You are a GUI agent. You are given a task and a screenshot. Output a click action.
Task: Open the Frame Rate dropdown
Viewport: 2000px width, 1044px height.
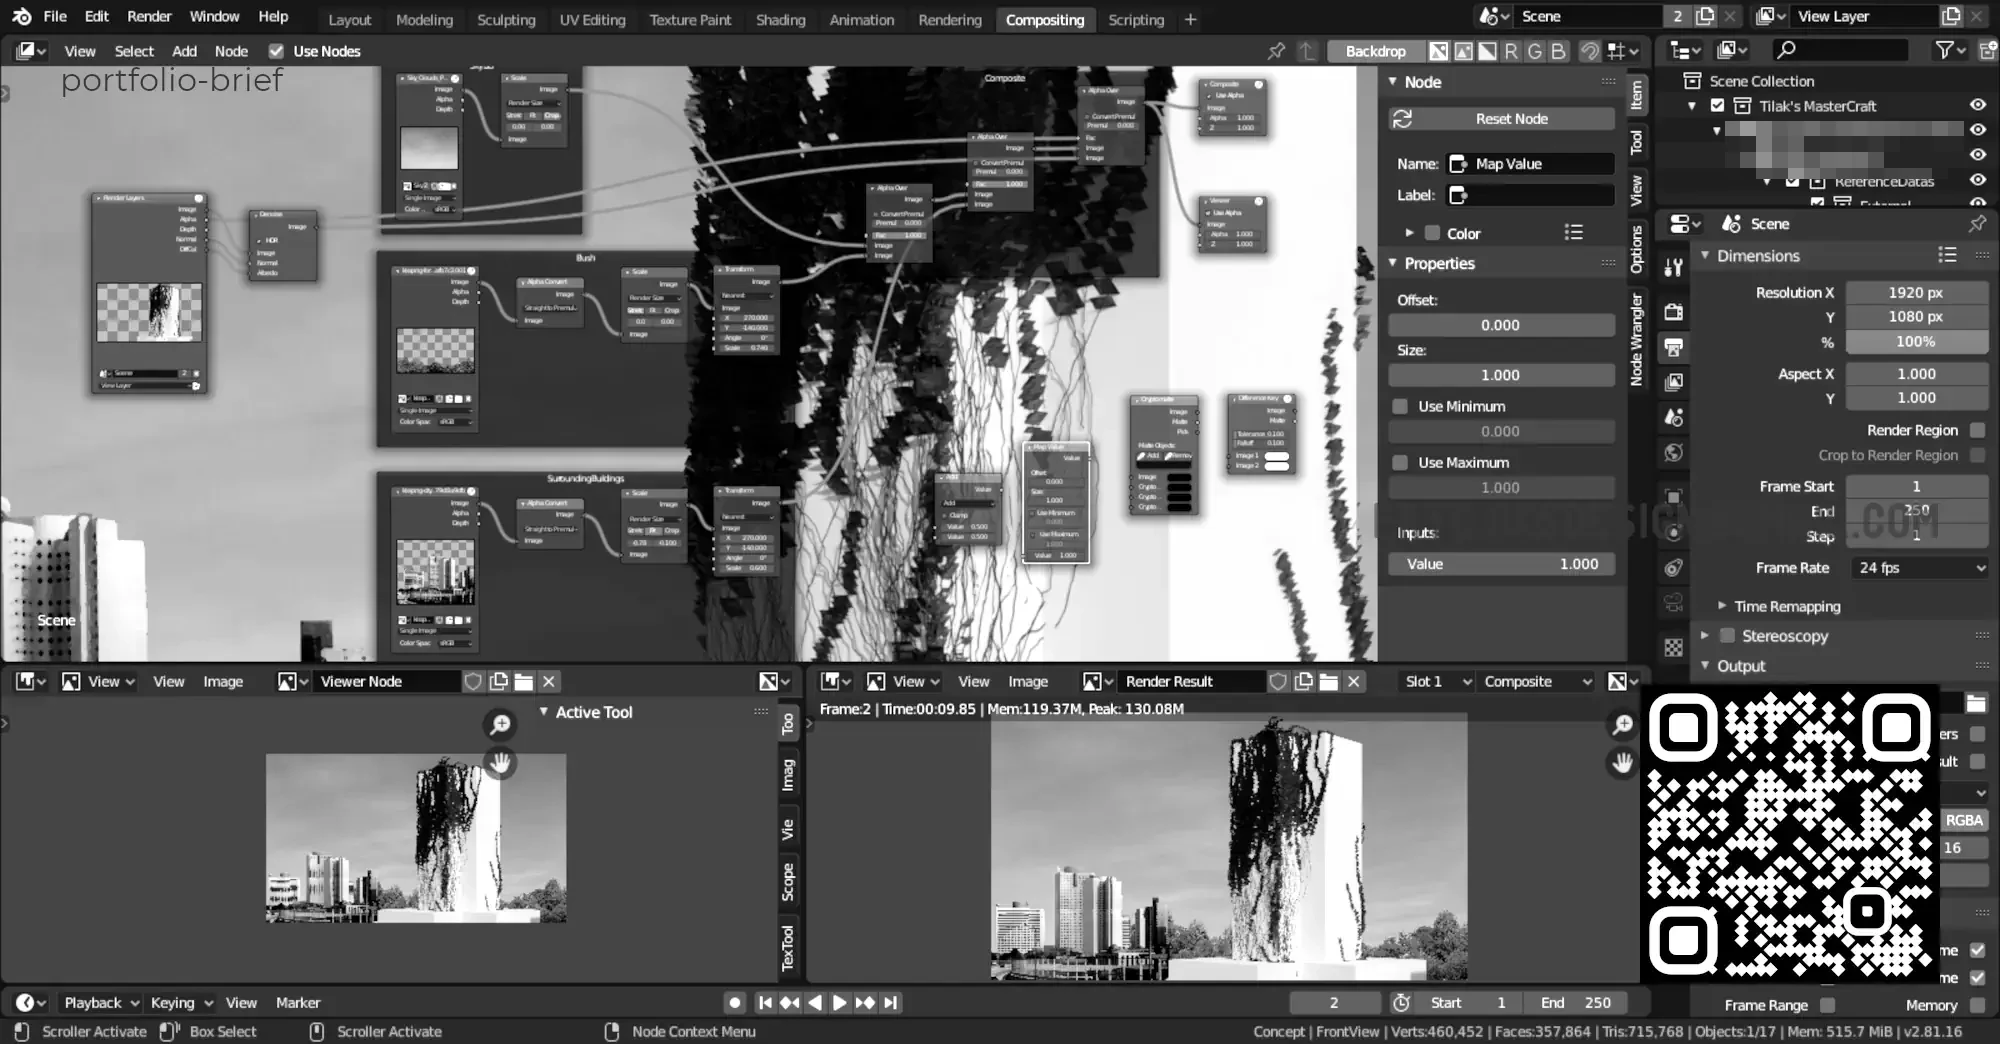coord(1918,567)
